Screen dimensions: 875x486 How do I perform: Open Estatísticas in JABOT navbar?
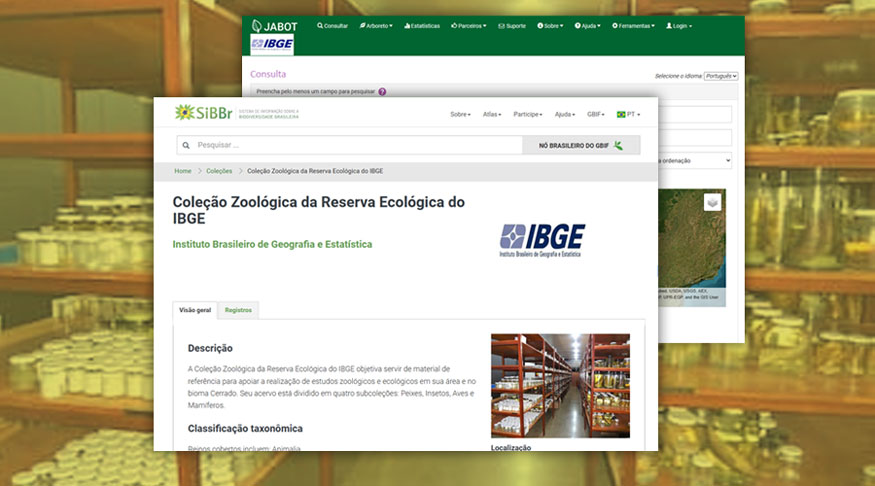click(422, 26)
